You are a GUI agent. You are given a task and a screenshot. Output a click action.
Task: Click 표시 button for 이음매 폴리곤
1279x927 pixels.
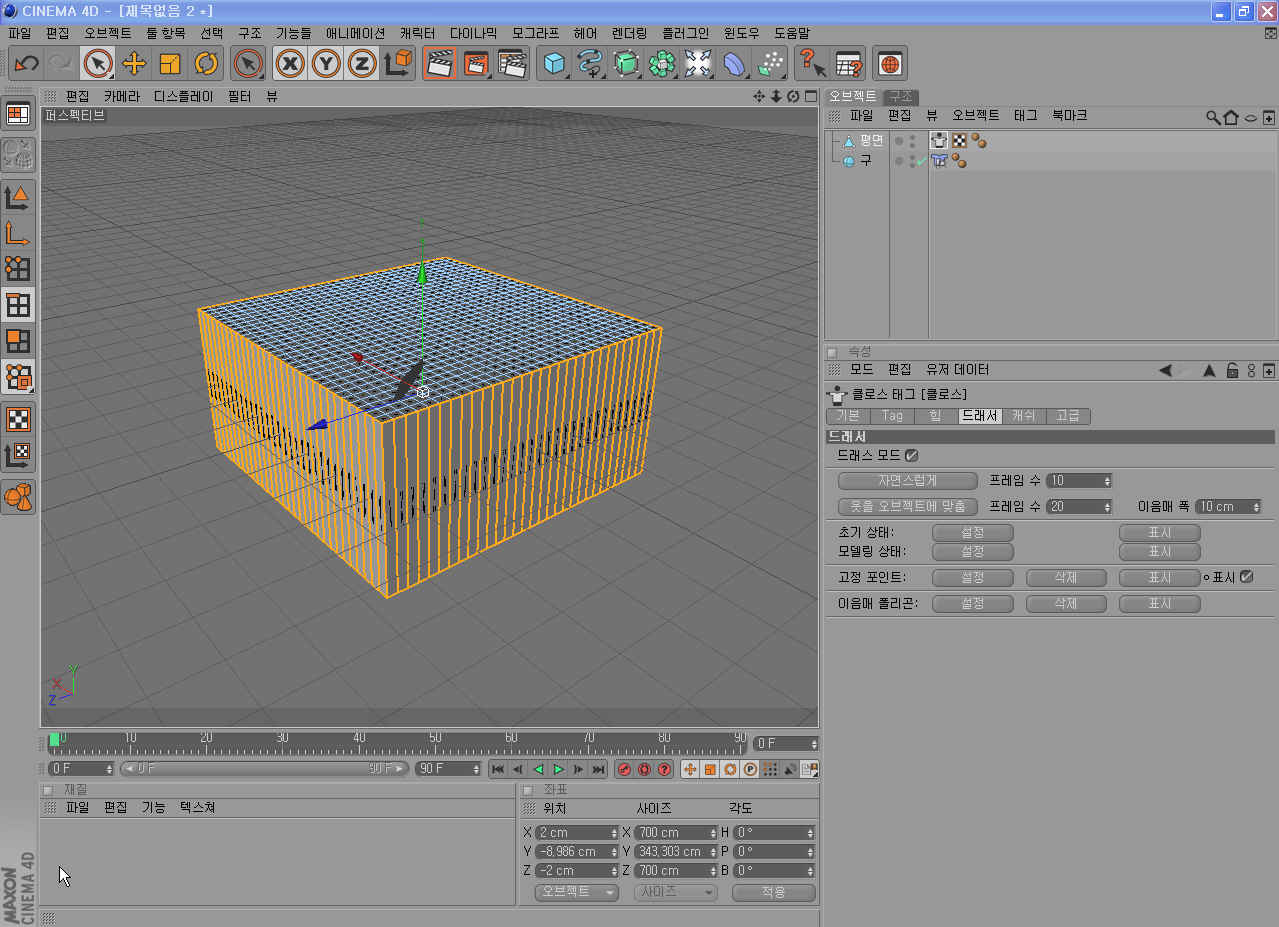1160,604
